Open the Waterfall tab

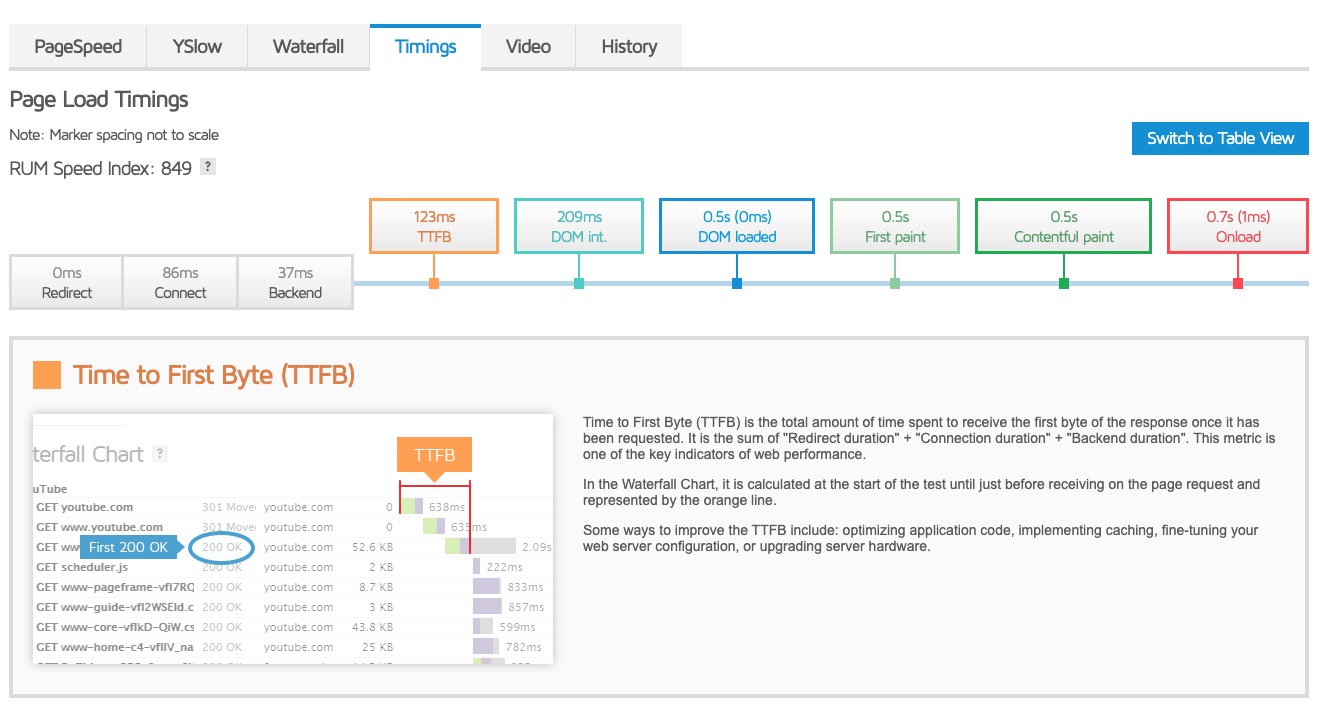click(308, 47)
